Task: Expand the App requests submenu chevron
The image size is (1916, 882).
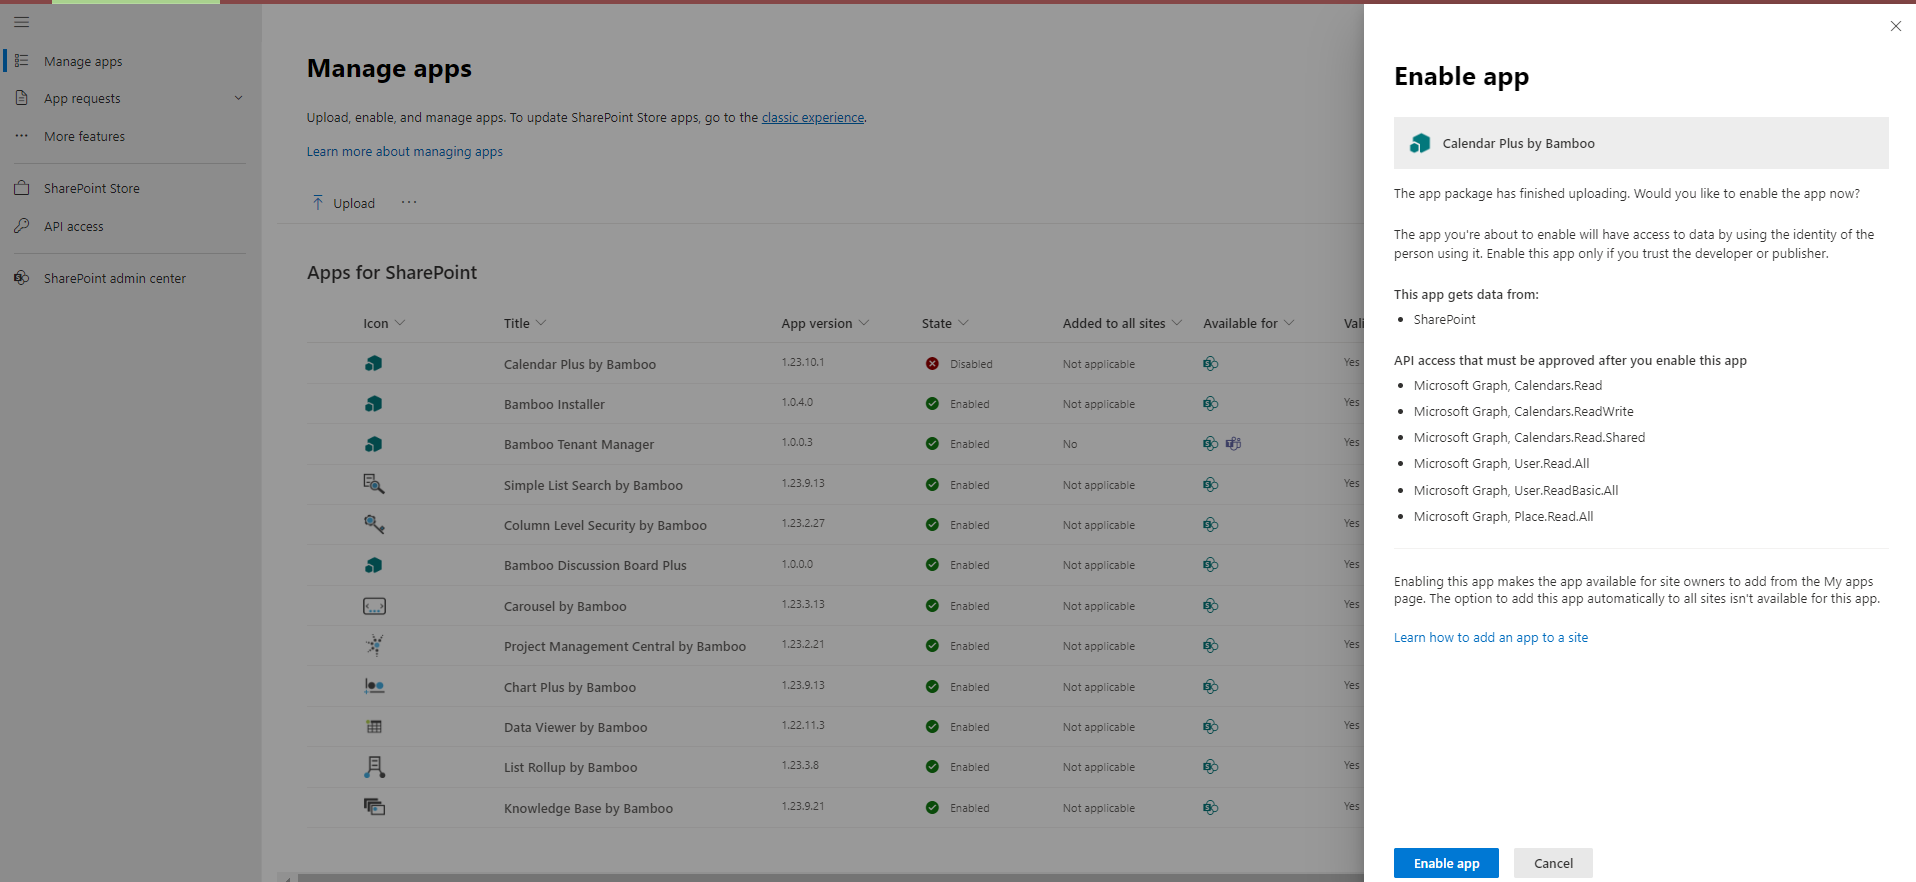Action: coord(238,98)
